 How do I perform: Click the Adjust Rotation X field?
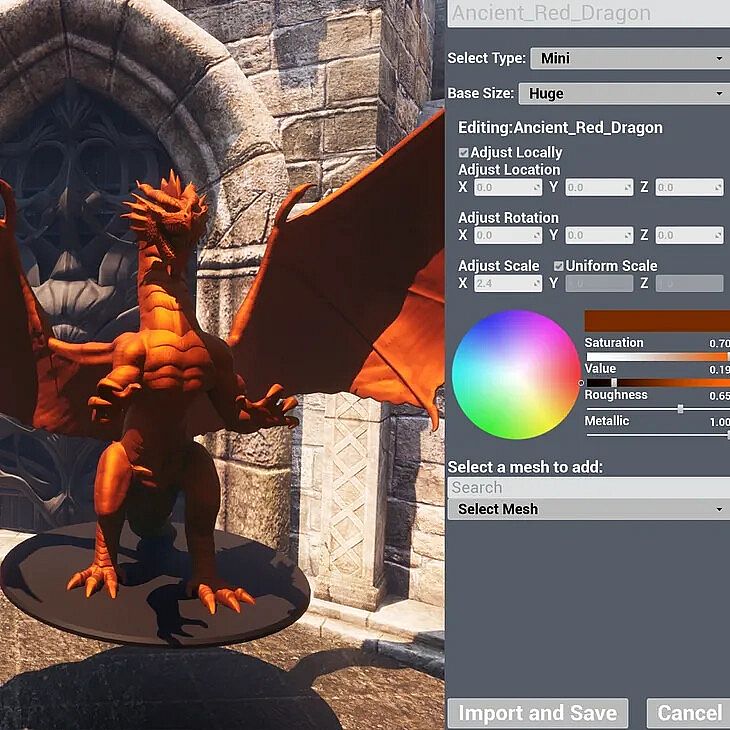[x=507, y=236]
